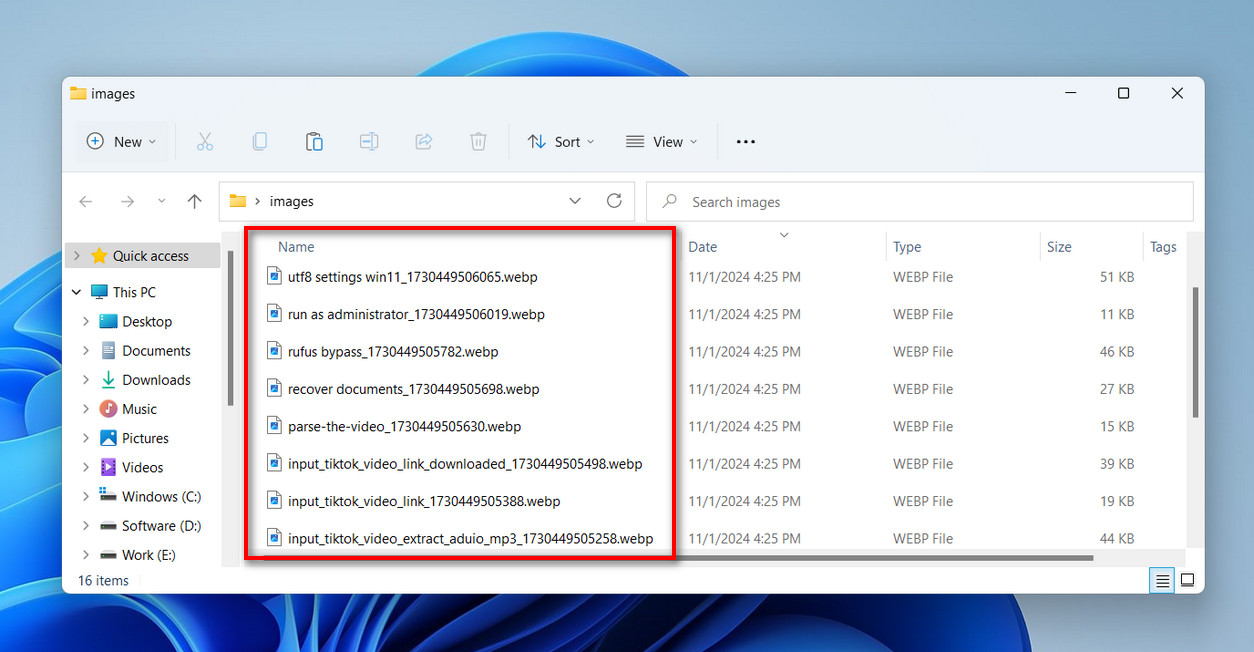
Task: Select utf8 settings win11_1730449506065.webp file
Action: pyautogui.click(x=413, y=276)
